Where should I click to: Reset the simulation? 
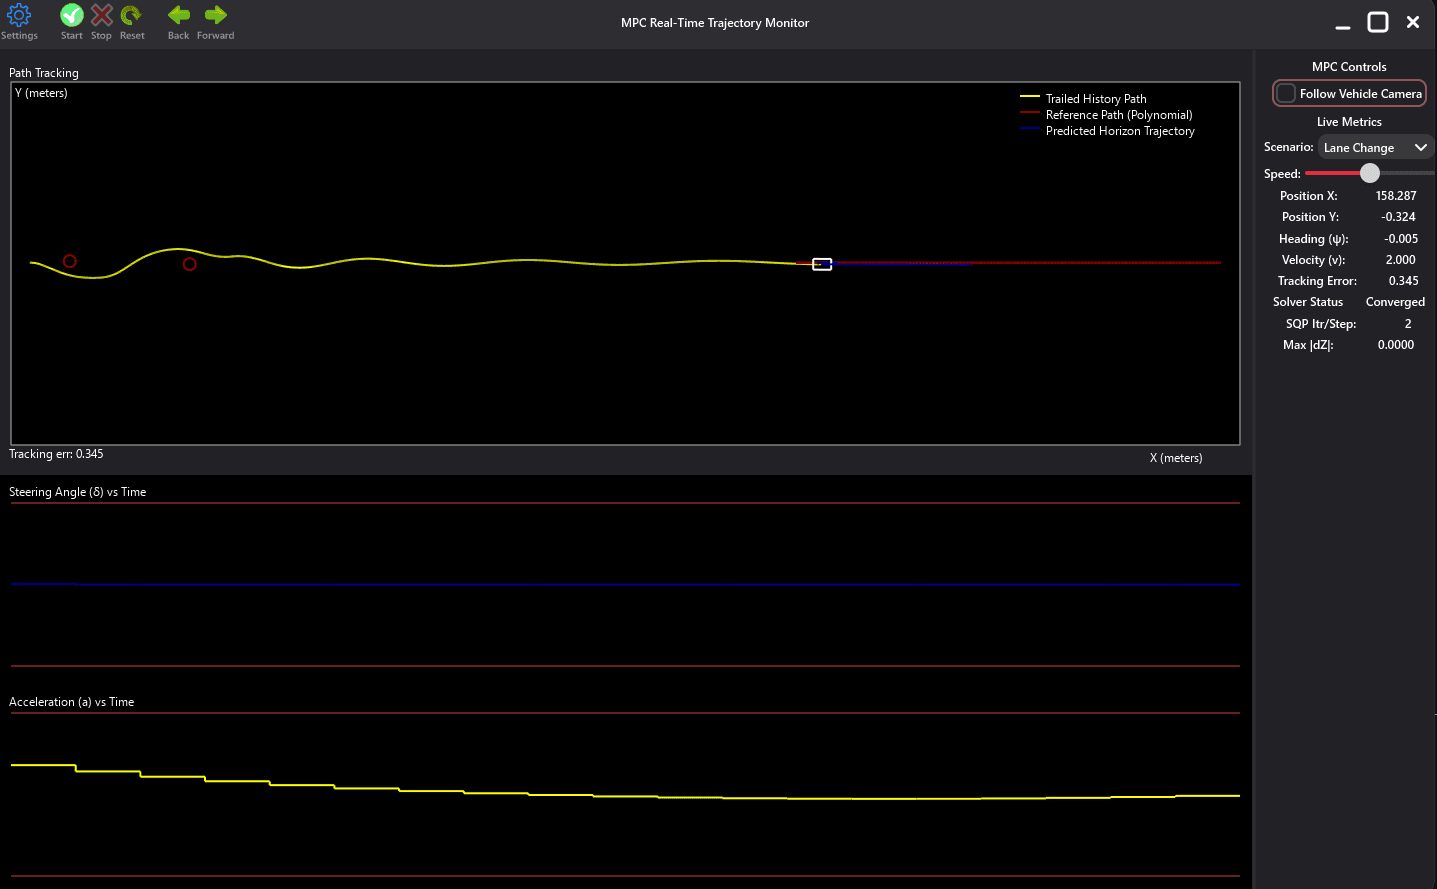[x=132, y=15]
